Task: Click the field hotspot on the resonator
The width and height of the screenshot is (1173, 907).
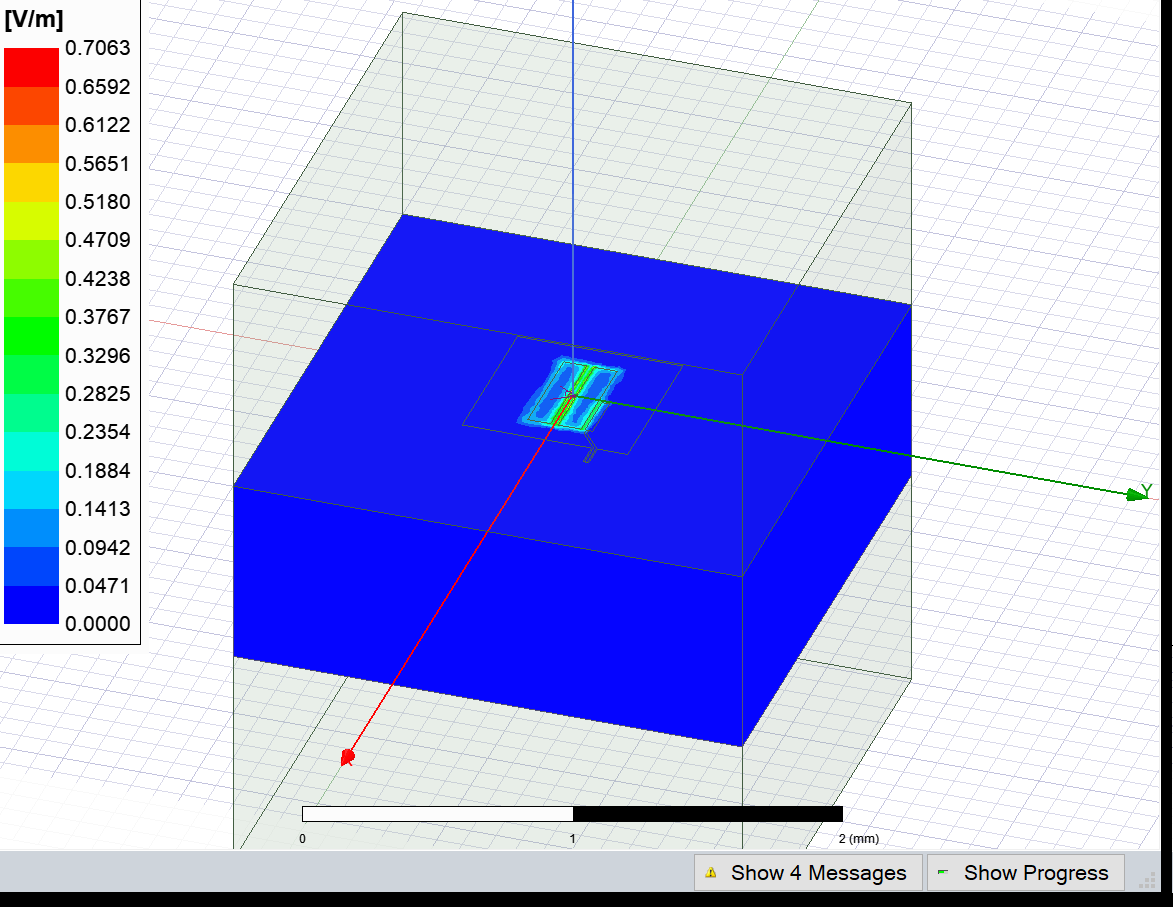Action: click(x=572, y=394)
